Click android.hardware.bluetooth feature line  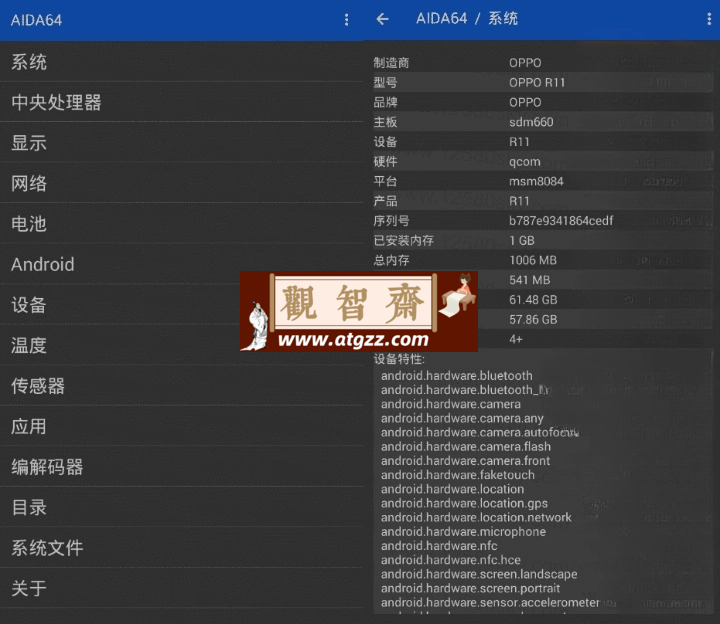tap(456, 376)
